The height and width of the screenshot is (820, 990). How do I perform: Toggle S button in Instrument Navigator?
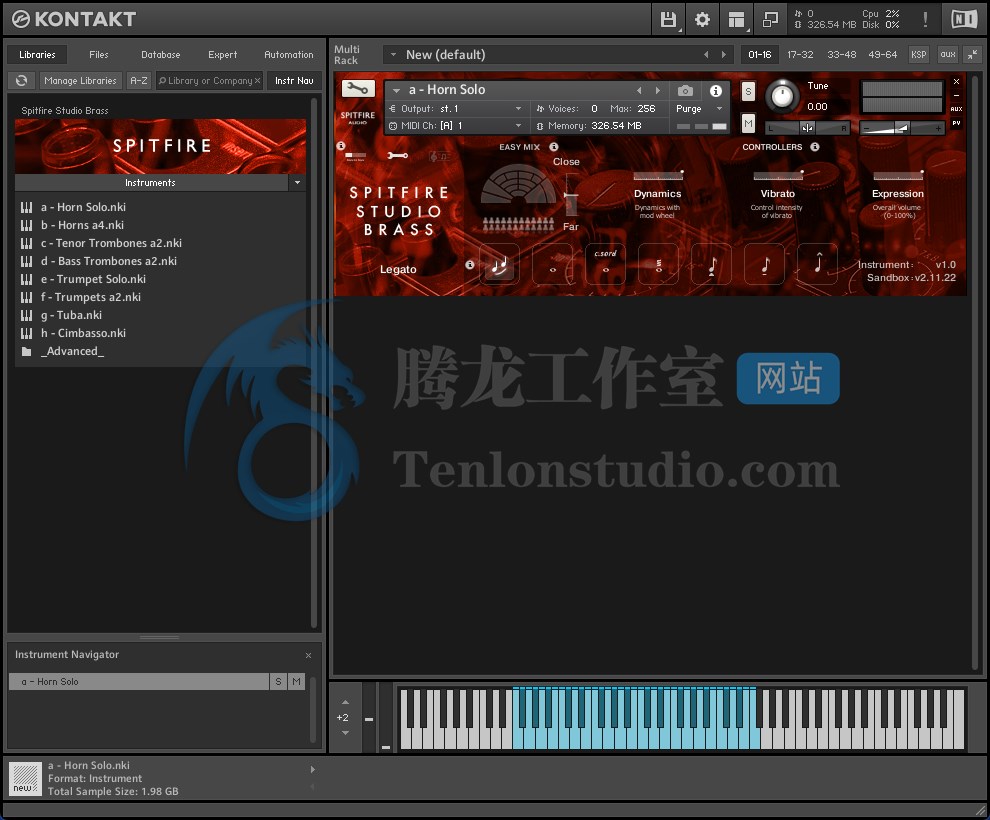[x=278, y=682]
